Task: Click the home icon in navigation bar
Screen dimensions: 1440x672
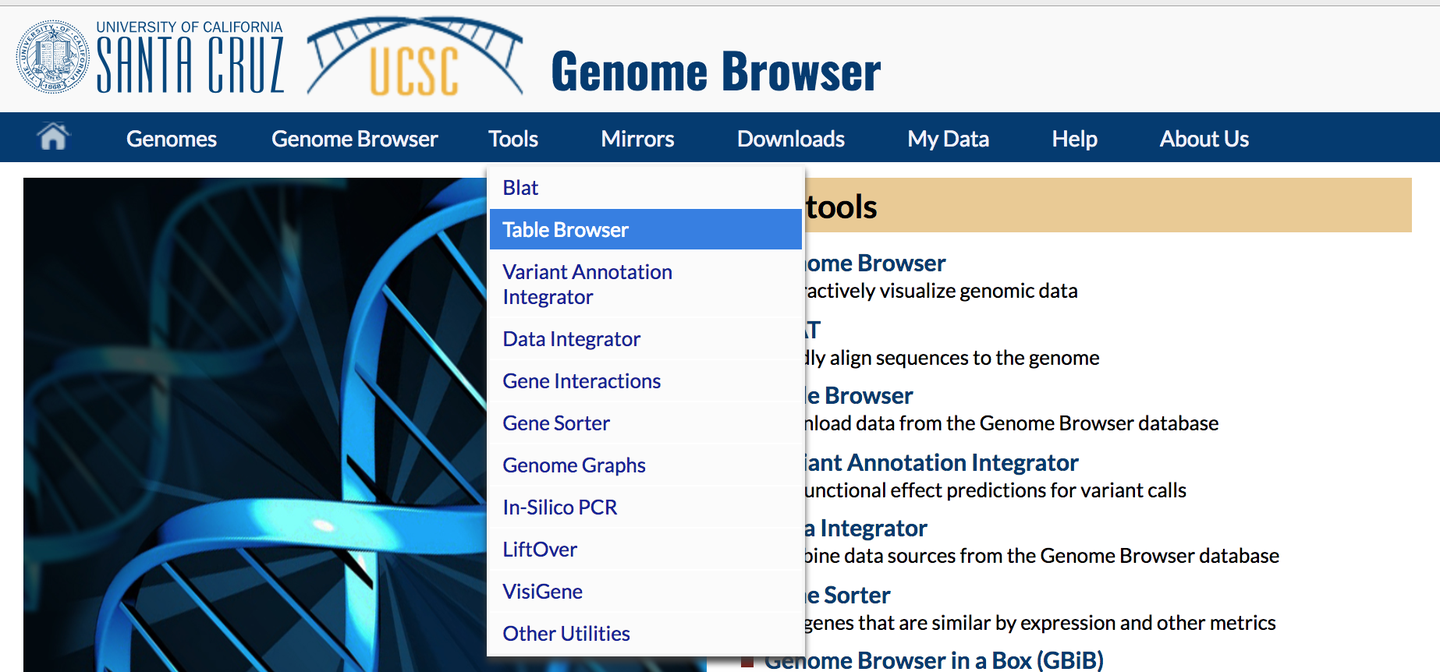Action: 52,138
